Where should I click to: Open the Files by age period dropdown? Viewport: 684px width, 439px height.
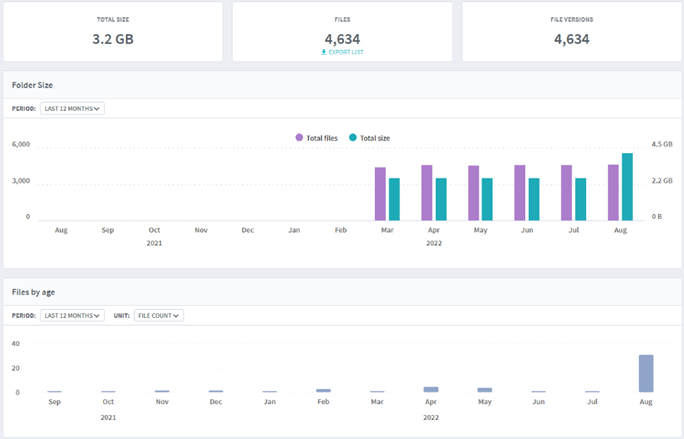click(x=73, y=316)
